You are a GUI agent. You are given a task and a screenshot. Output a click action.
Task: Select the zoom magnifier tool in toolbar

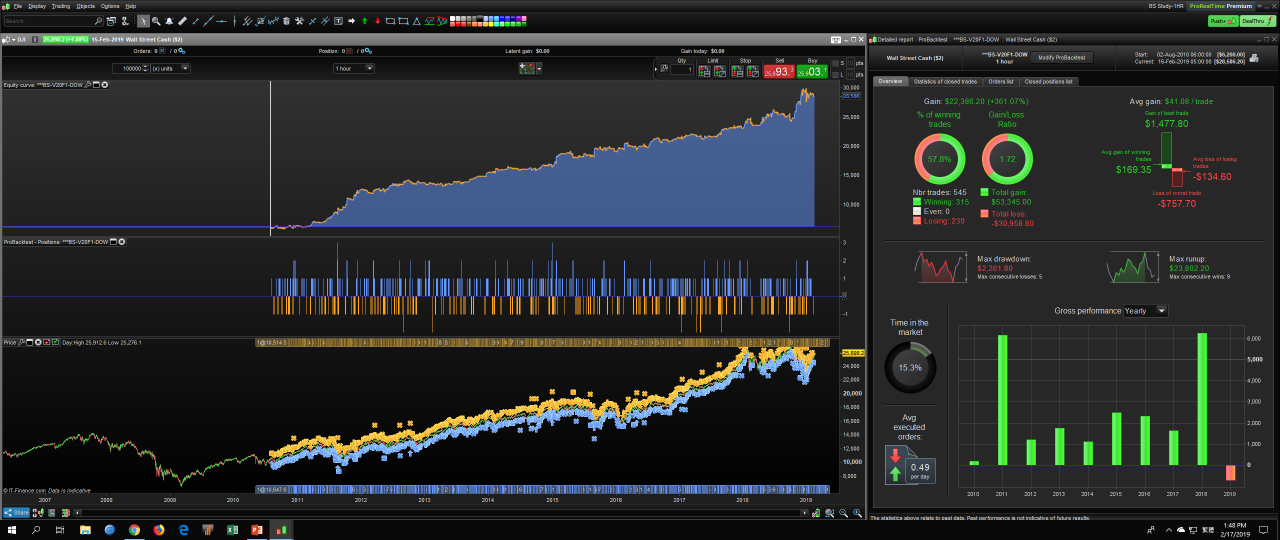[x=156, y=20]
